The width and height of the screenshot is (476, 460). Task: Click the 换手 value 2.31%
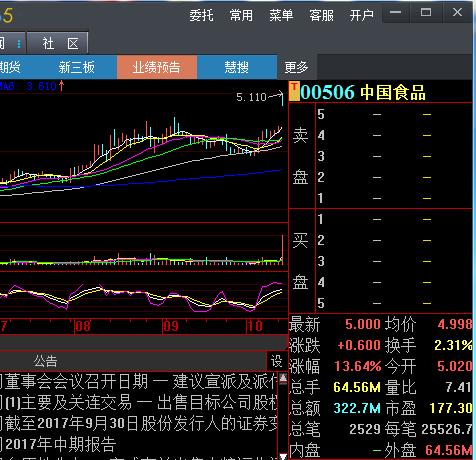pyautogui.click(x=453, y=345)
